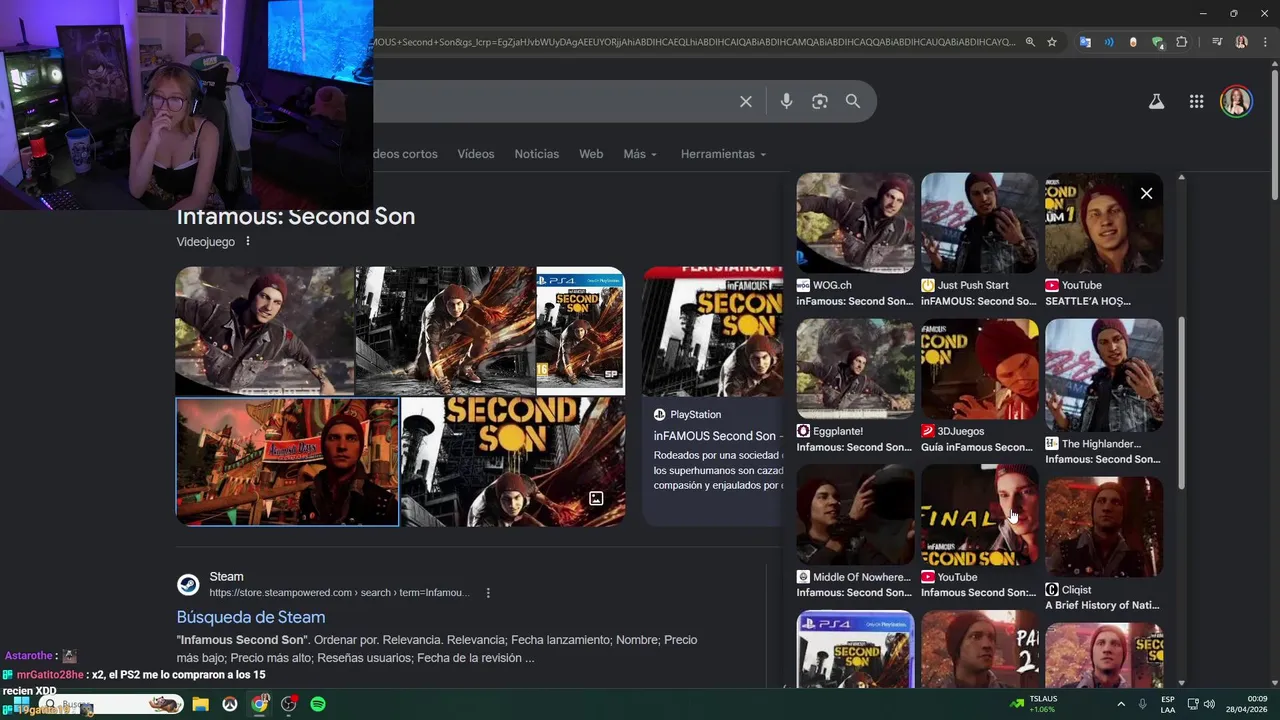This screenshot has width=1280, height=720.
Task: Open YouTube FINAL Second Son image
Action: [979, 532]
